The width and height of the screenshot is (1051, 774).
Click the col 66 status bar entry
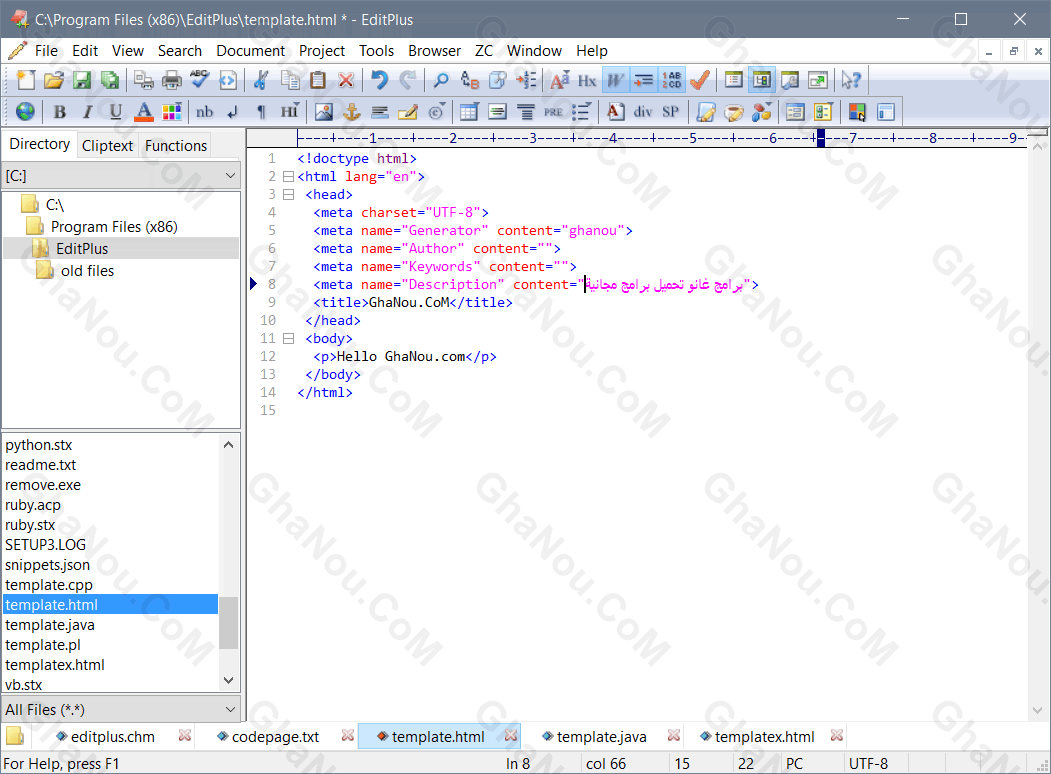[x=606, y=764]
